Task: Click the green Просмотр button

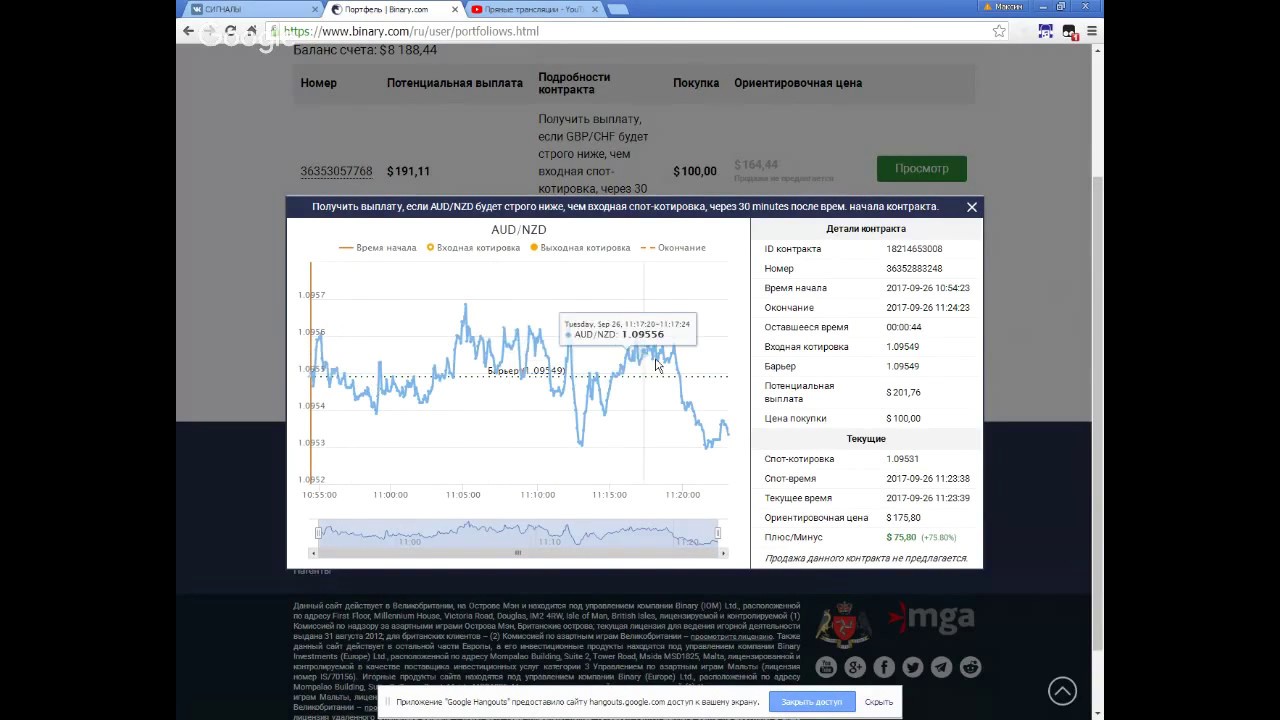Action: point(921,168)
